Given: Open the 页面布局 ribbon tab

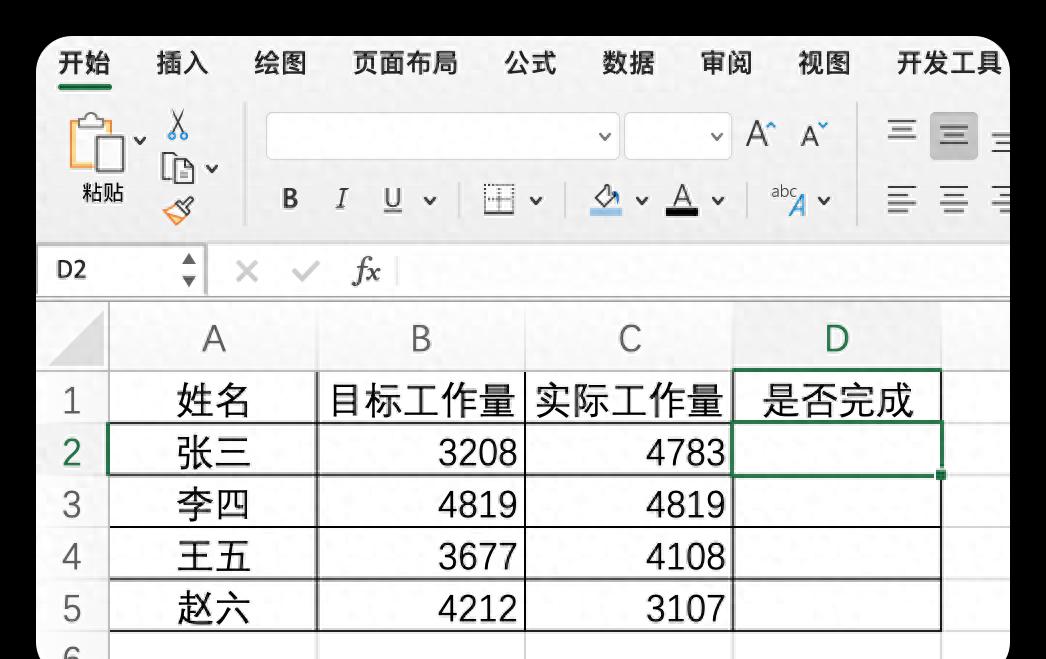Looking at the screenshot, I should coord(405,63).
